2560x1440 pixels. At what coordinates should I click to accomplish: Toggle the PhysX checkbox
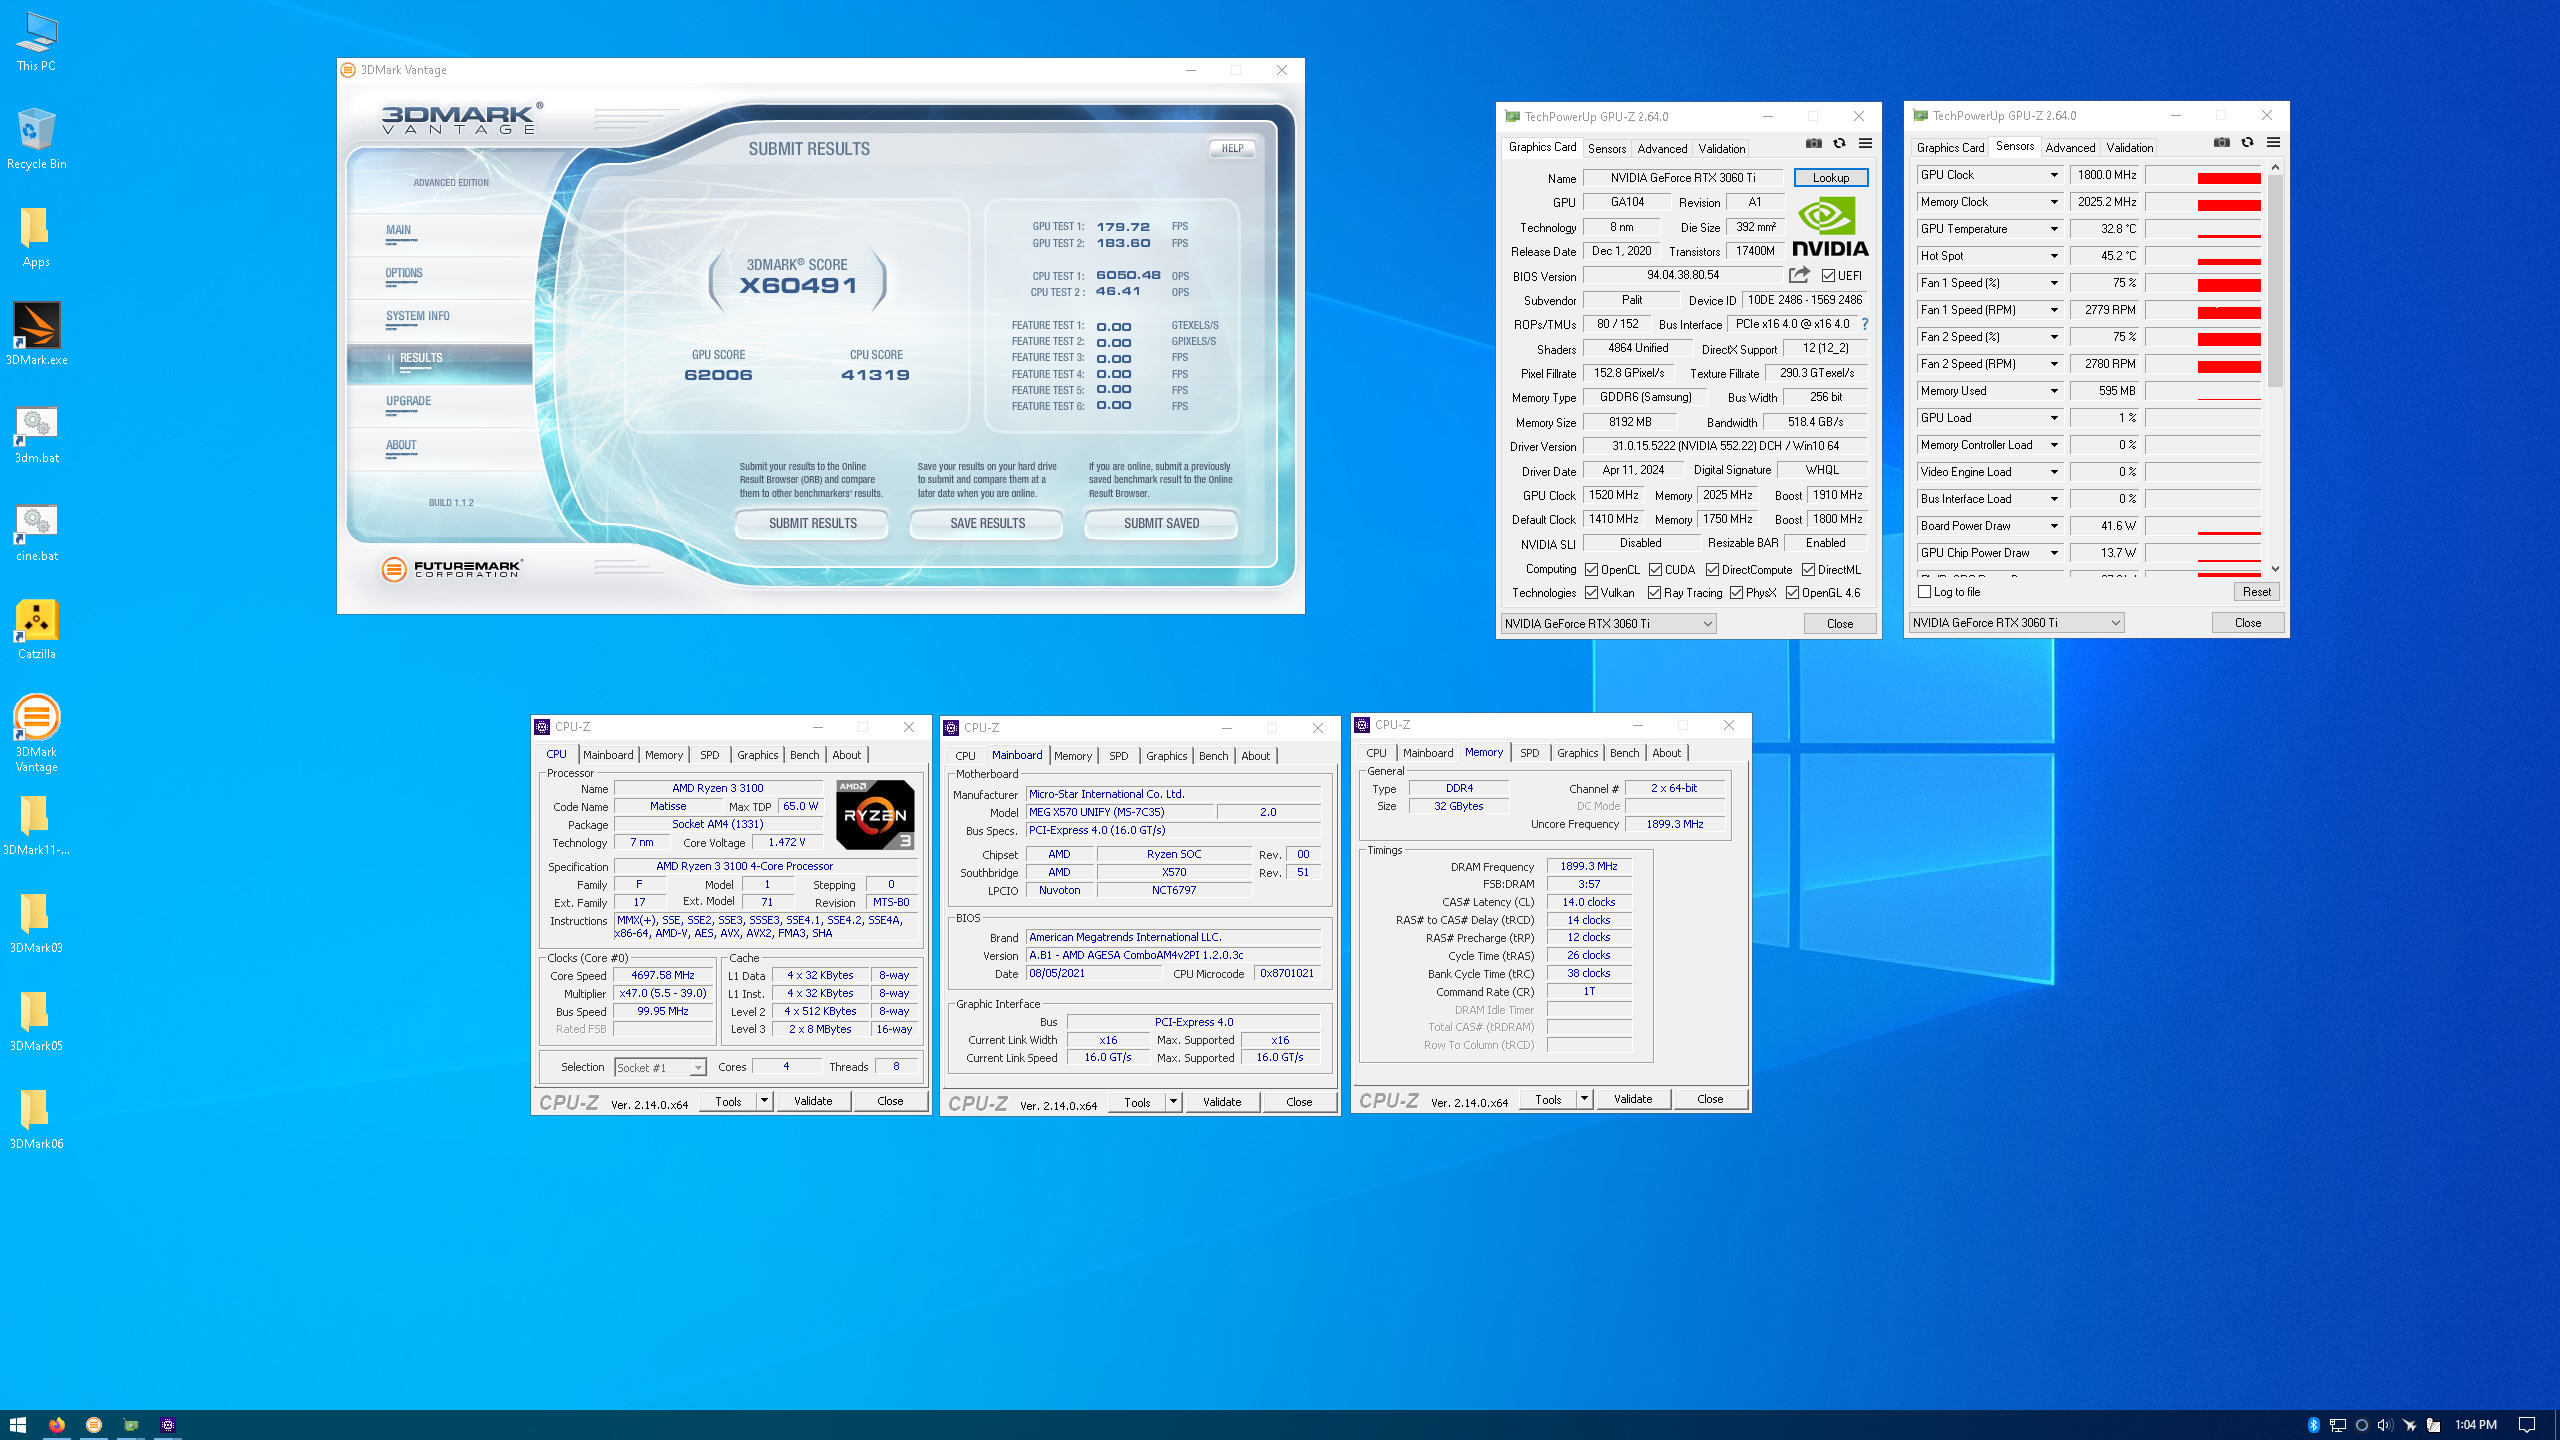[1736, 593]
